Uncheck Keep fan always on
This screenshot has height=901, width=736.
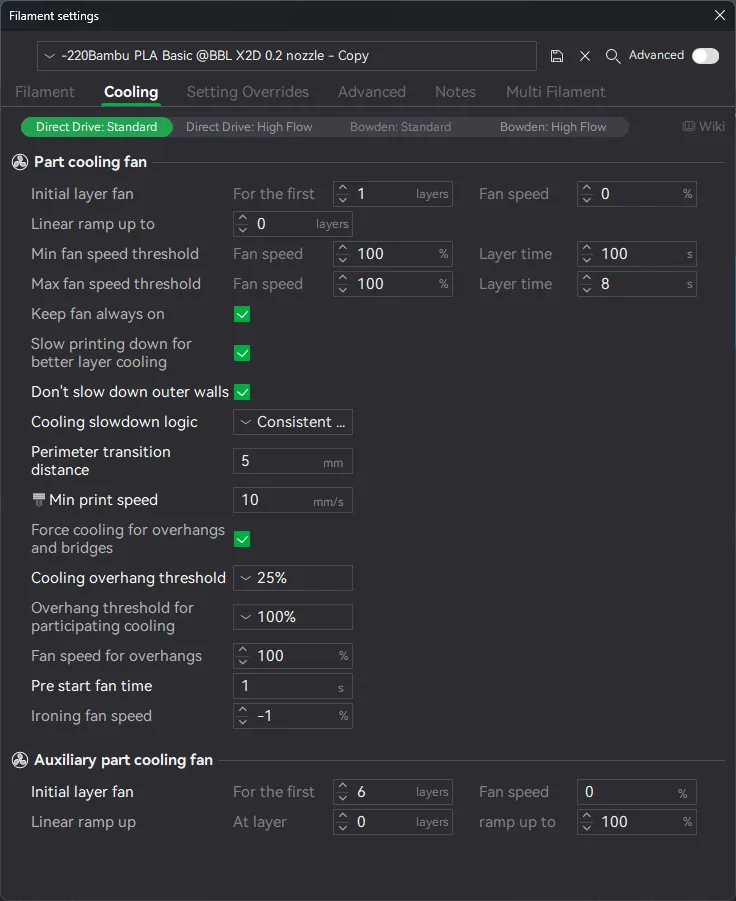tap(242, 314)
